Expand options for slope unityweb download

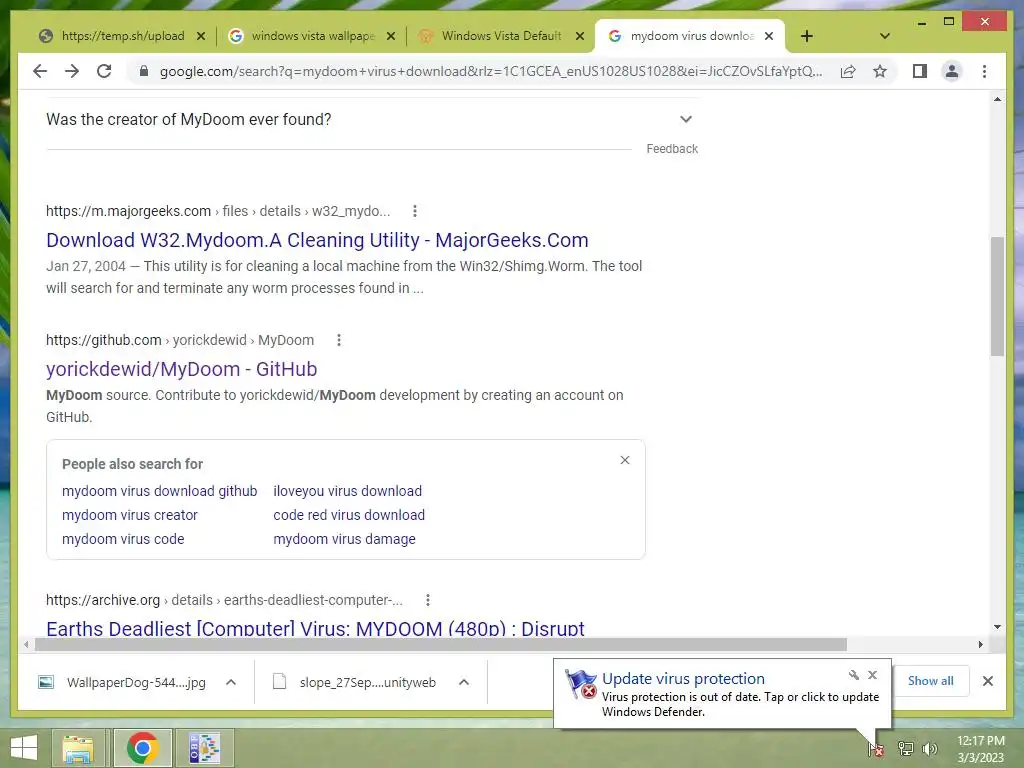tap(464, 682)
